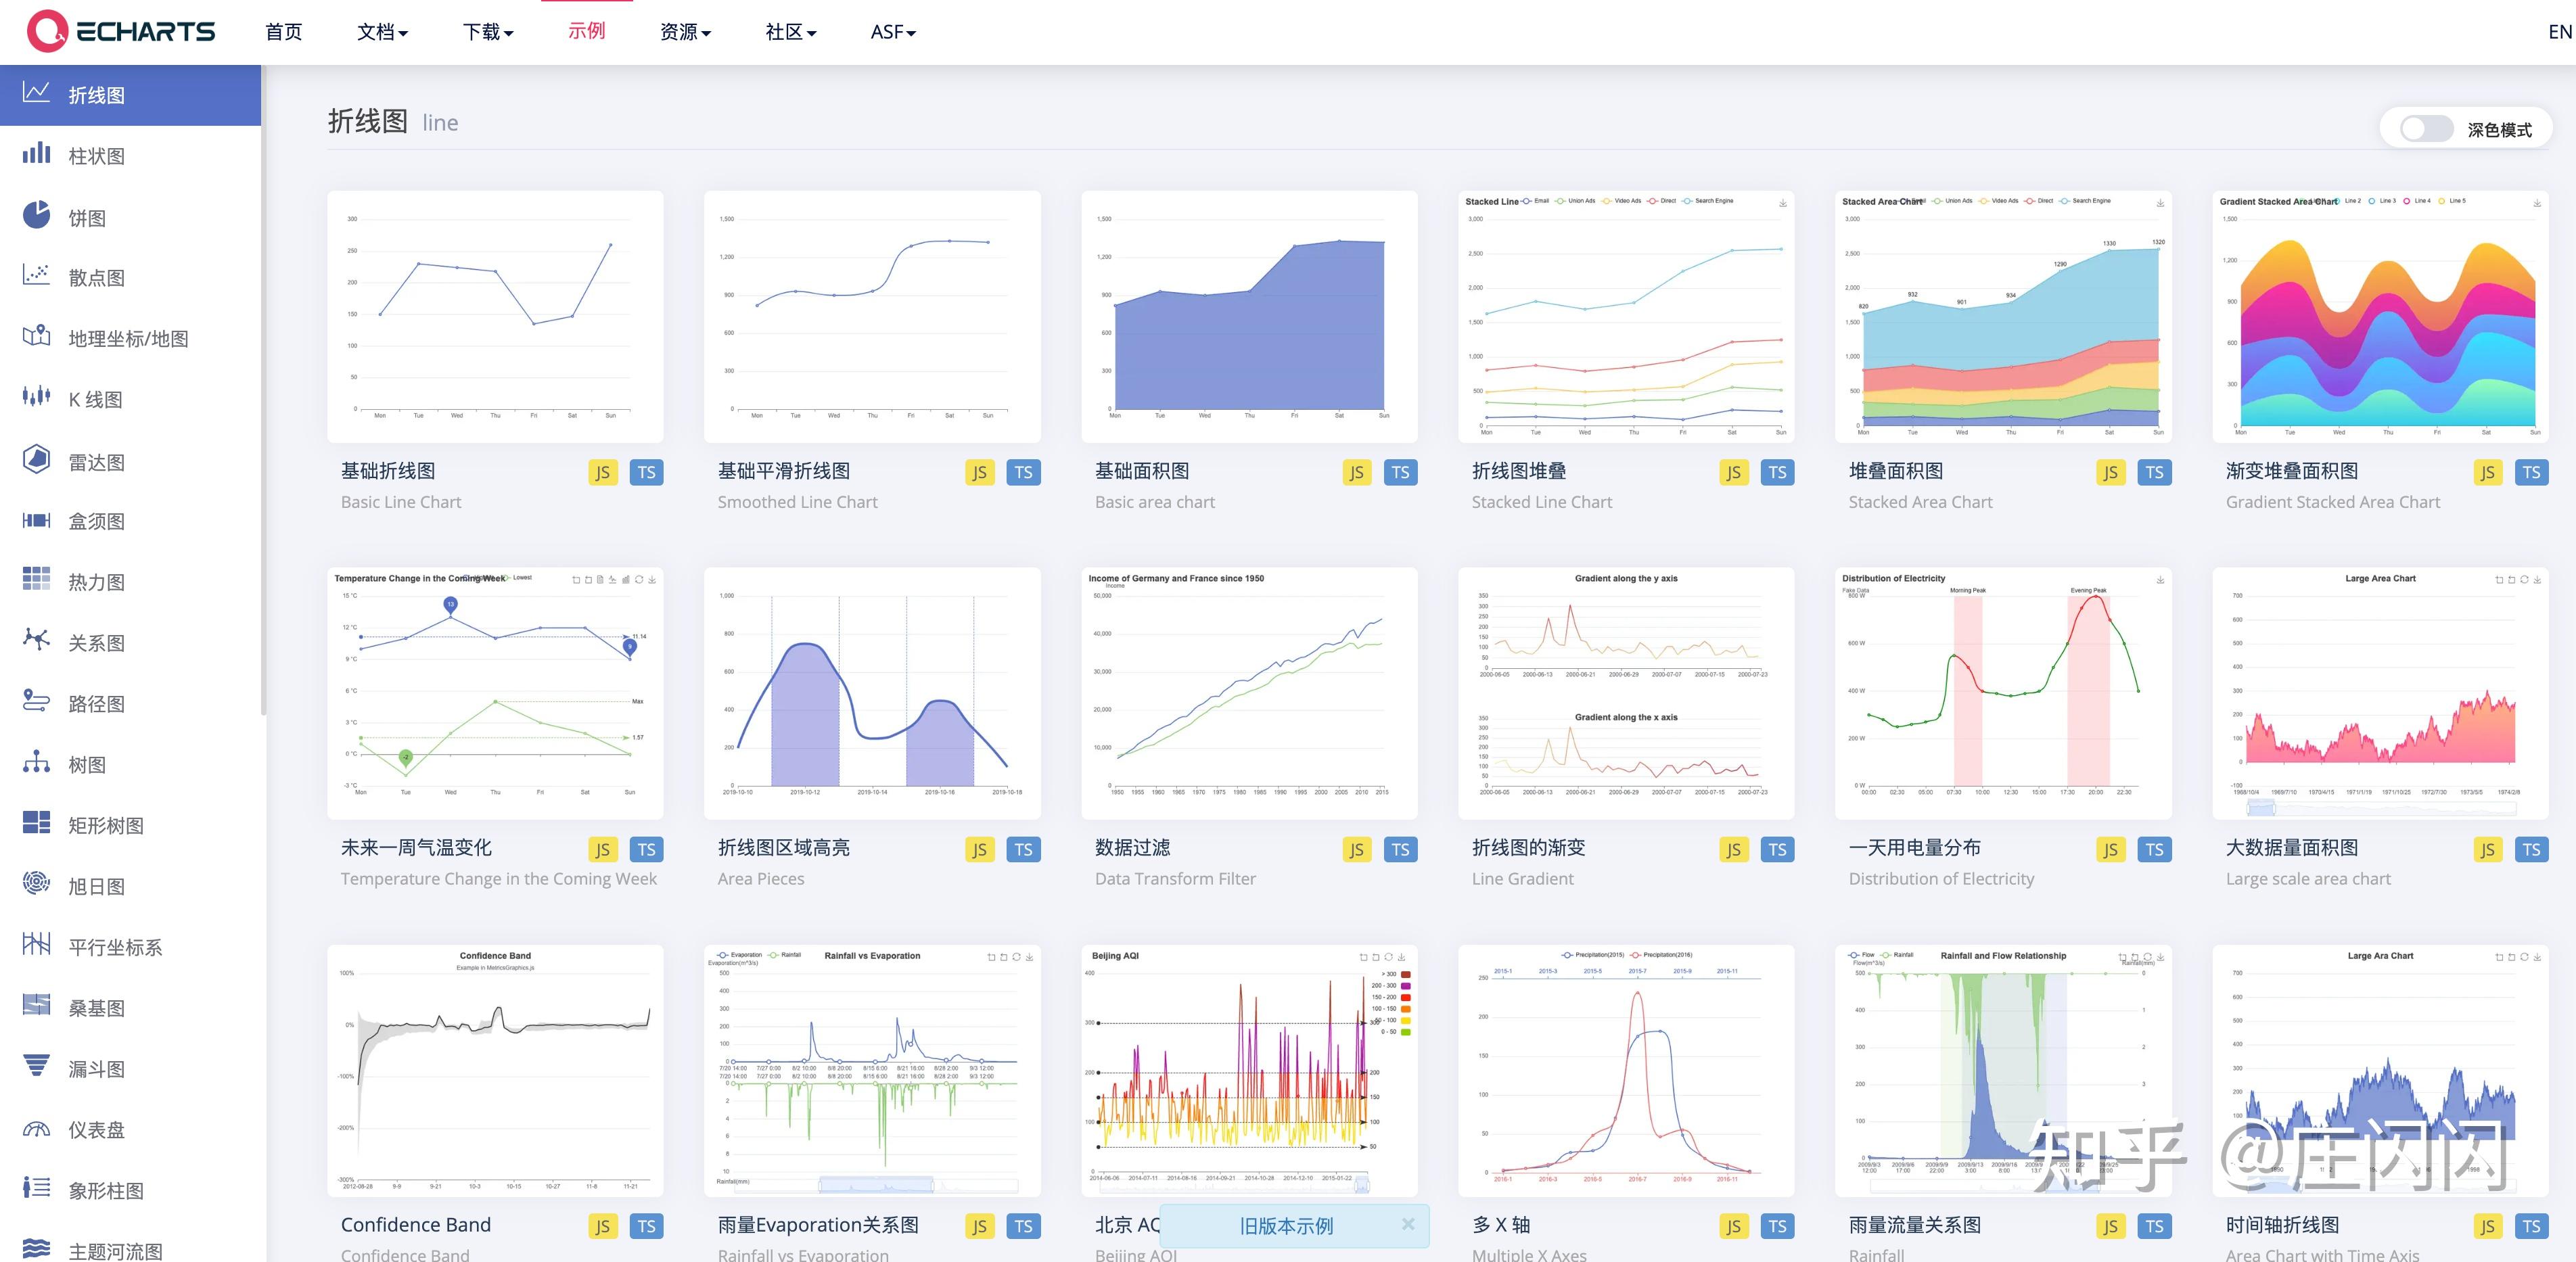Go to 首页 in the top menu
Screen dimensions: 2576x1262
point(283,31)
